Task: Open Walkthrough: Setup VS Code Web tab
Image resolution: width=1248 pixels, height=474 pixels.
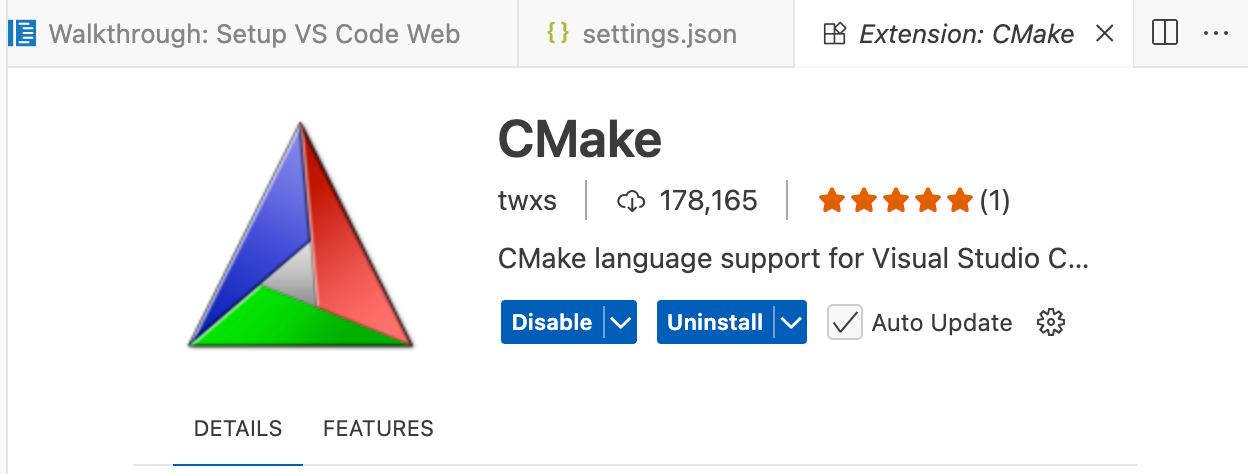Action: [254, 34]
